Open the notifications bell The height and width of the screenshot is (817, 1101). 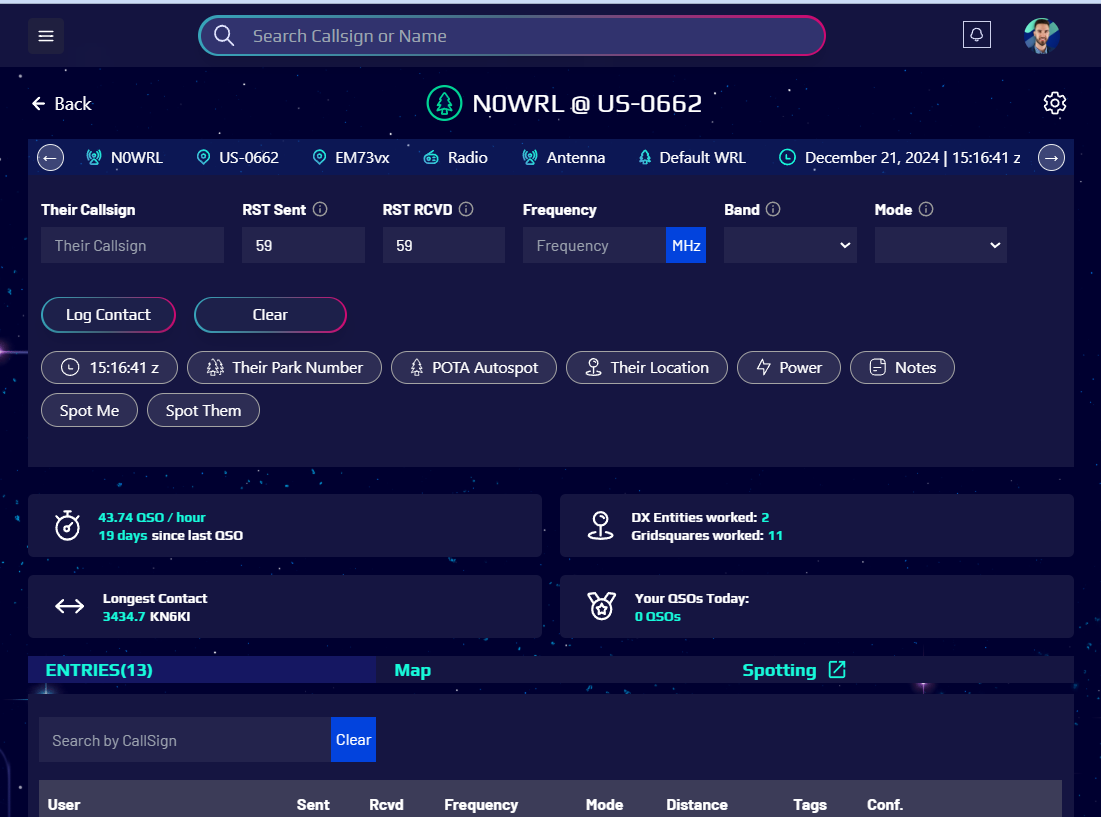point(976,34)
